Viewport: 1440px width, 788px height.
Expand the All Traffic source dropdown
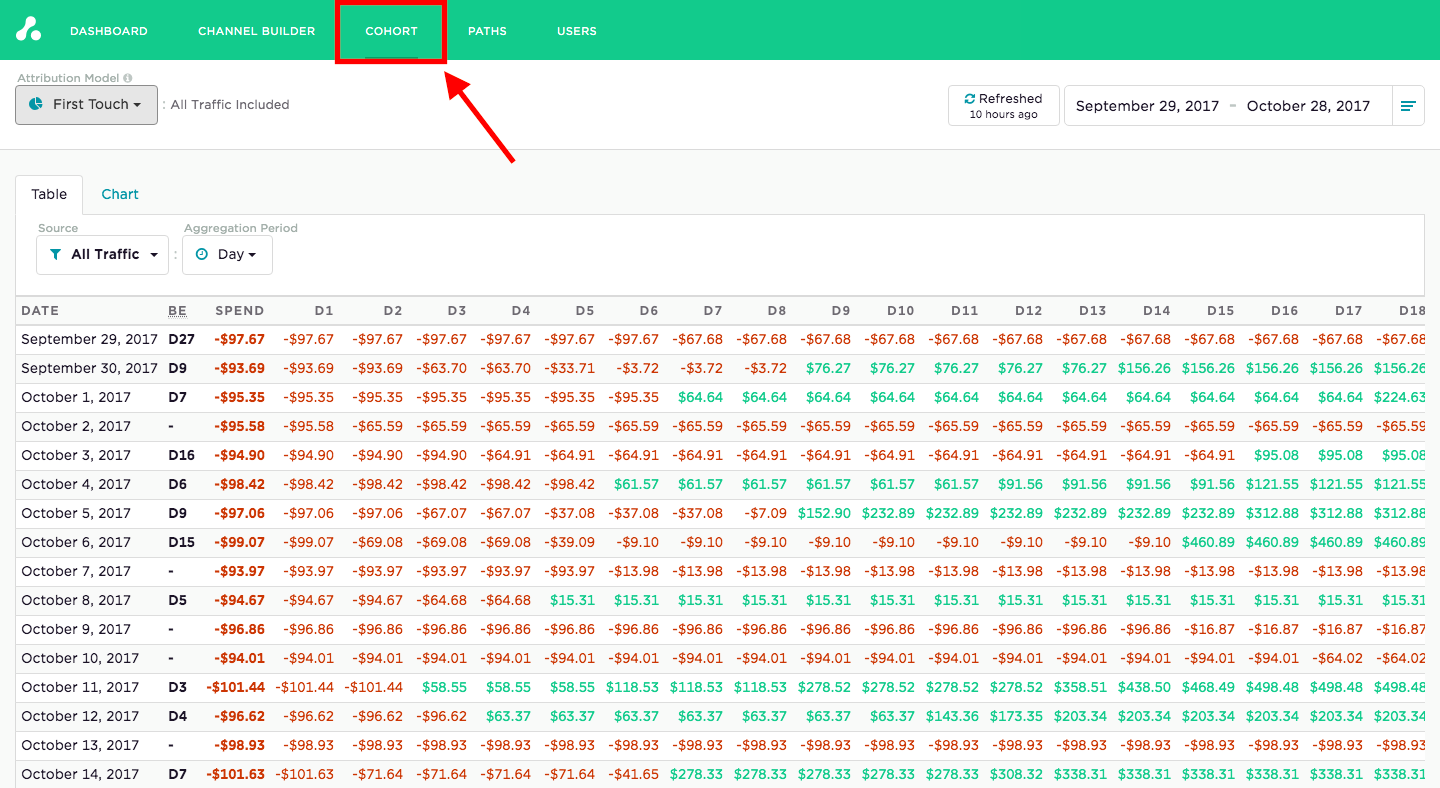(102, 255)
